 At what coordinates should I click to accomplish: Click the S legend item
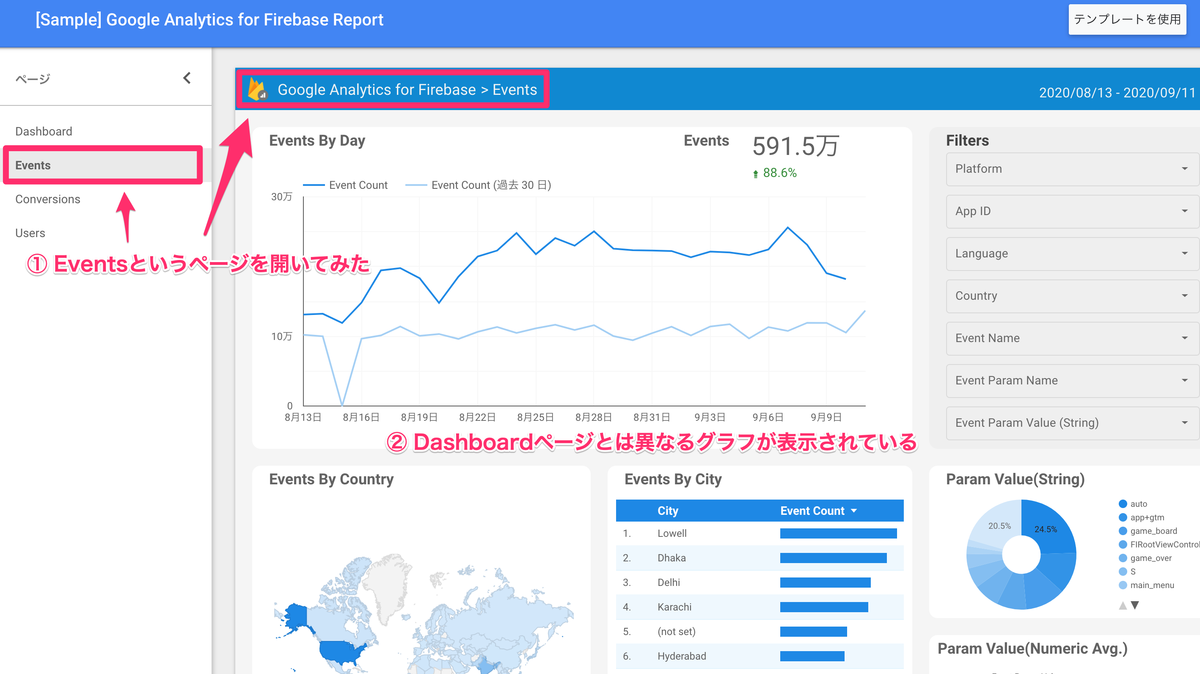click(1127, 572)
